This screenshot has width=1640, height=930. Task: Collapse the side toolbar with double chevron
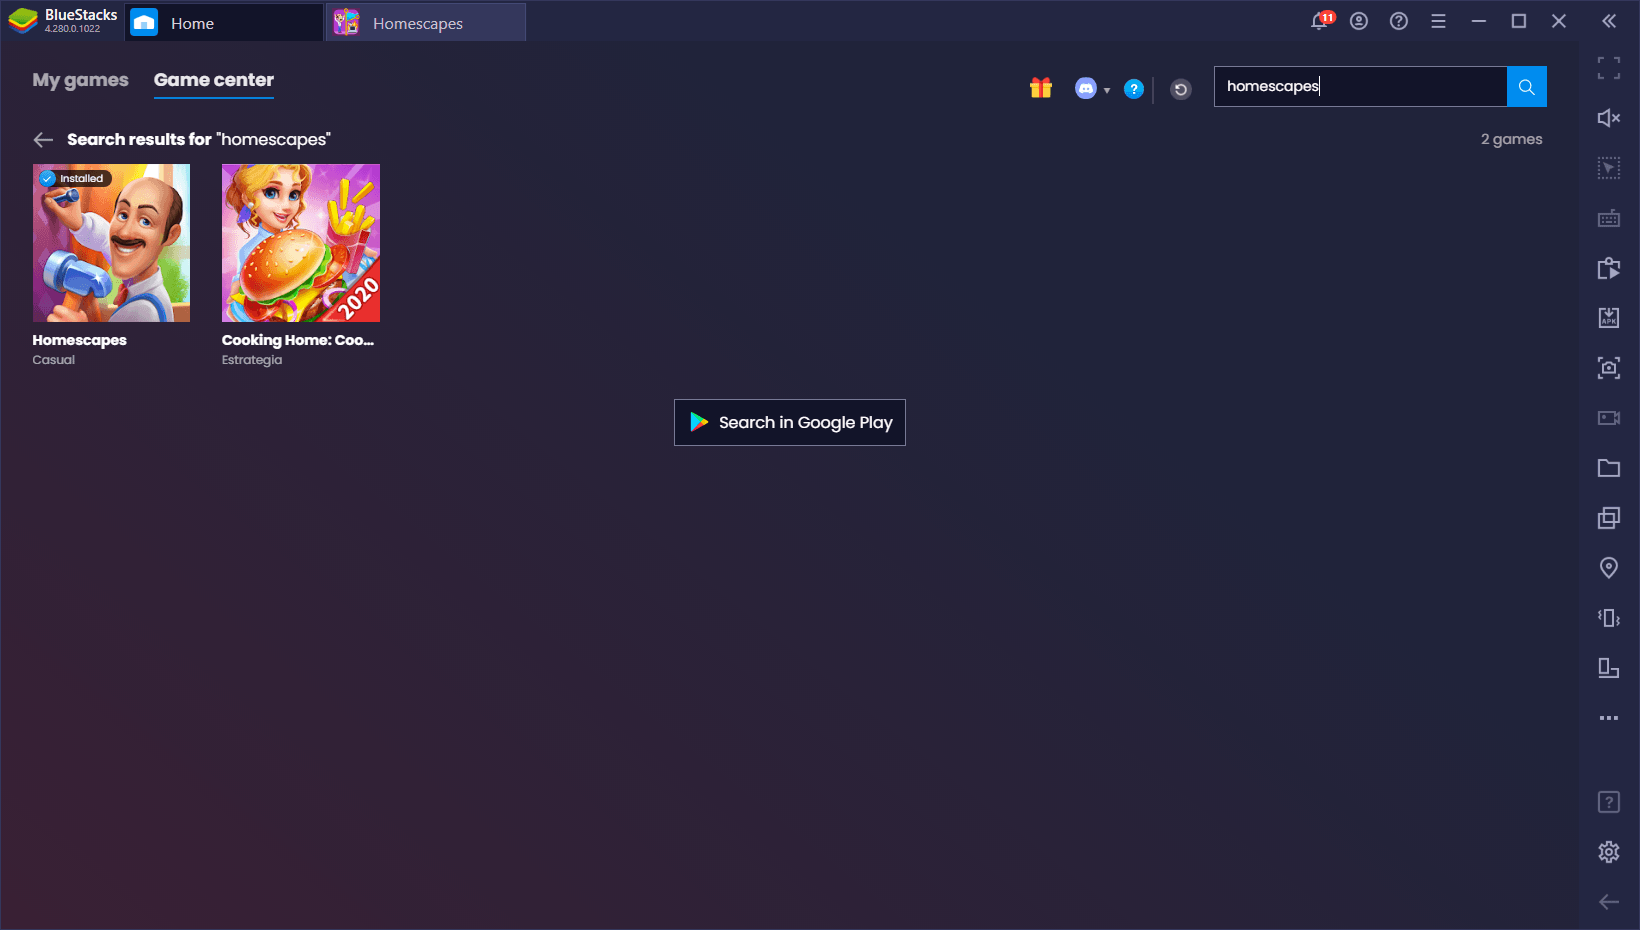click(x=1609, y=21)
